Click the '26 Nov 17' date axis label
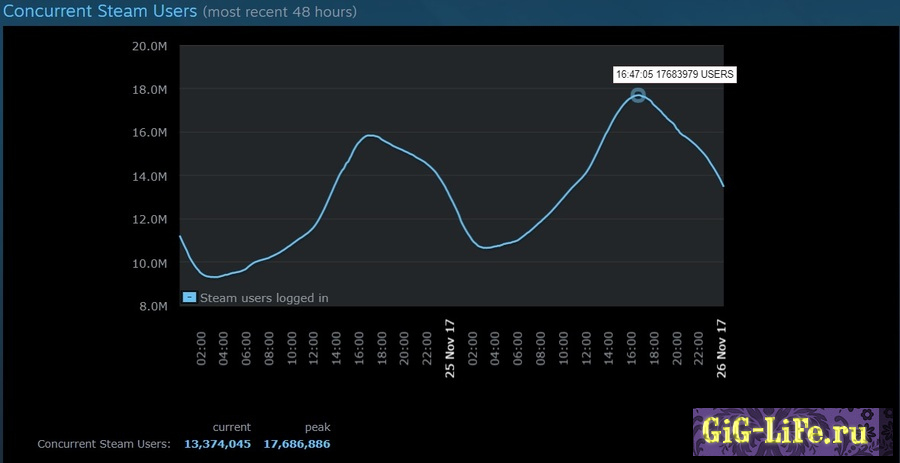Image resolution: width=900 pixels, height=463 pixels. click(722, 347)
